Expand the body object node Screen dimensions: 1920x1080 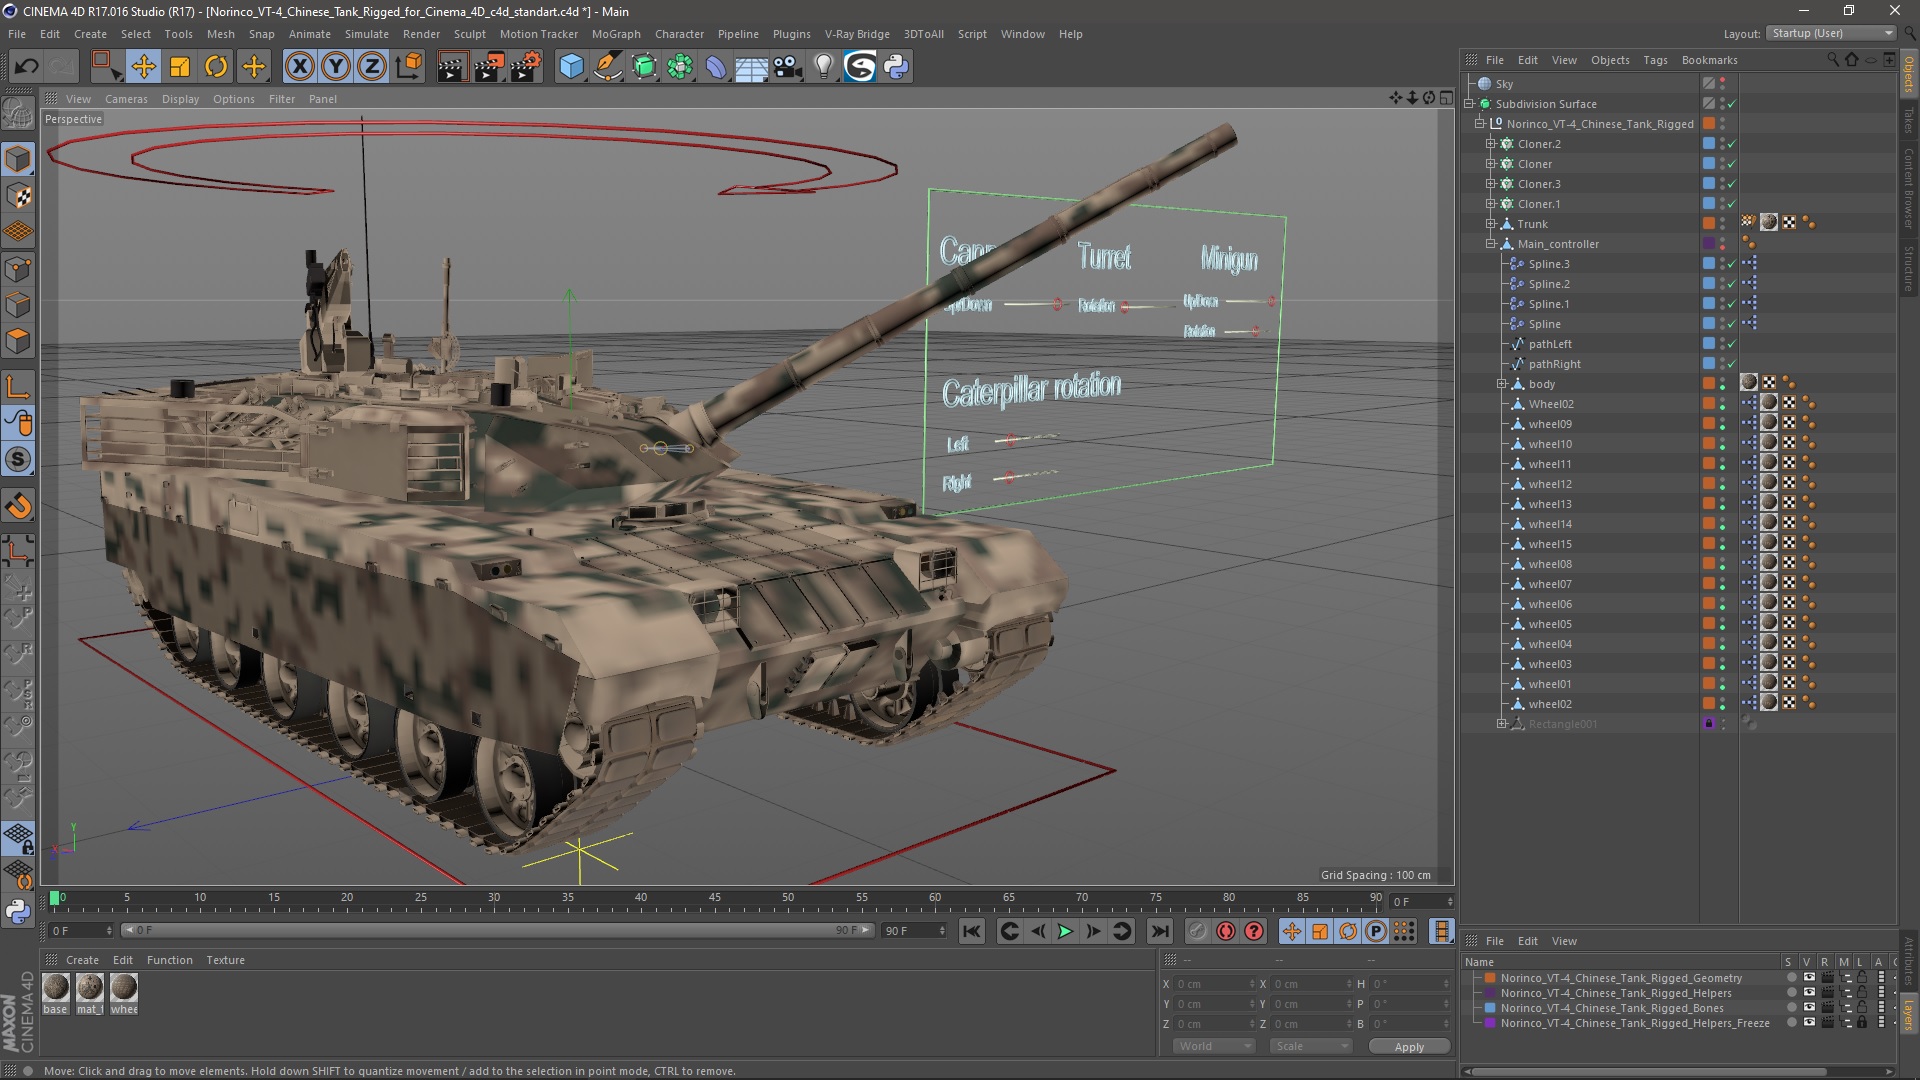(1502, 384)
